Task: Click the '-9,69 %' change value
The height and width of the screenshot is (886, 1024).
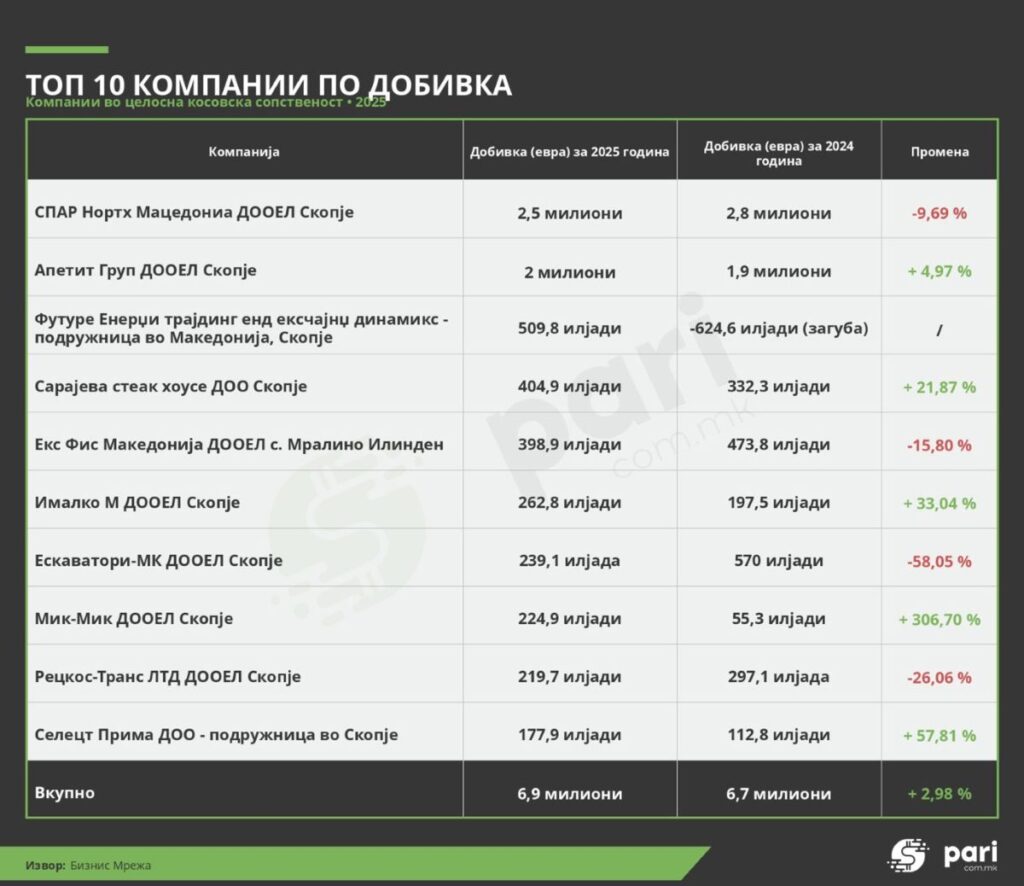Action: pyautogui.click(x=939, y=214)
